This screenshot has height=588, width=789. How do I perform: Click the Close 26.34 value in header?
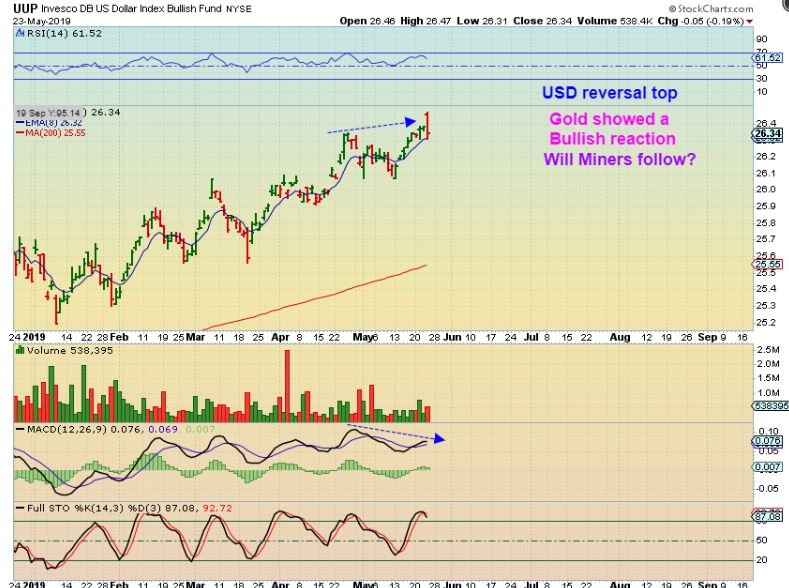[542, 21]
